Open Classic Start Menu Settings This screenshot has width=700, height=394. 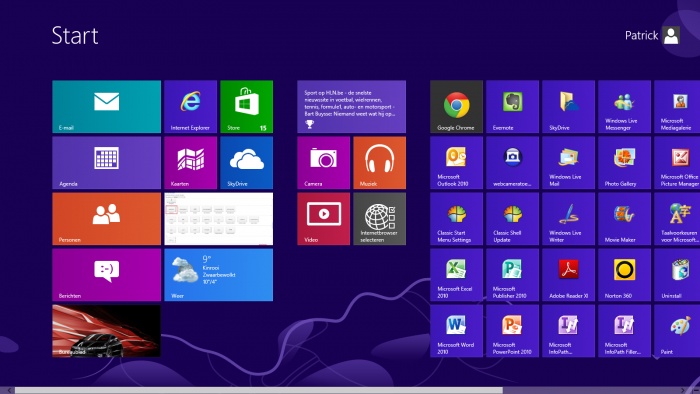pos(456,219)
